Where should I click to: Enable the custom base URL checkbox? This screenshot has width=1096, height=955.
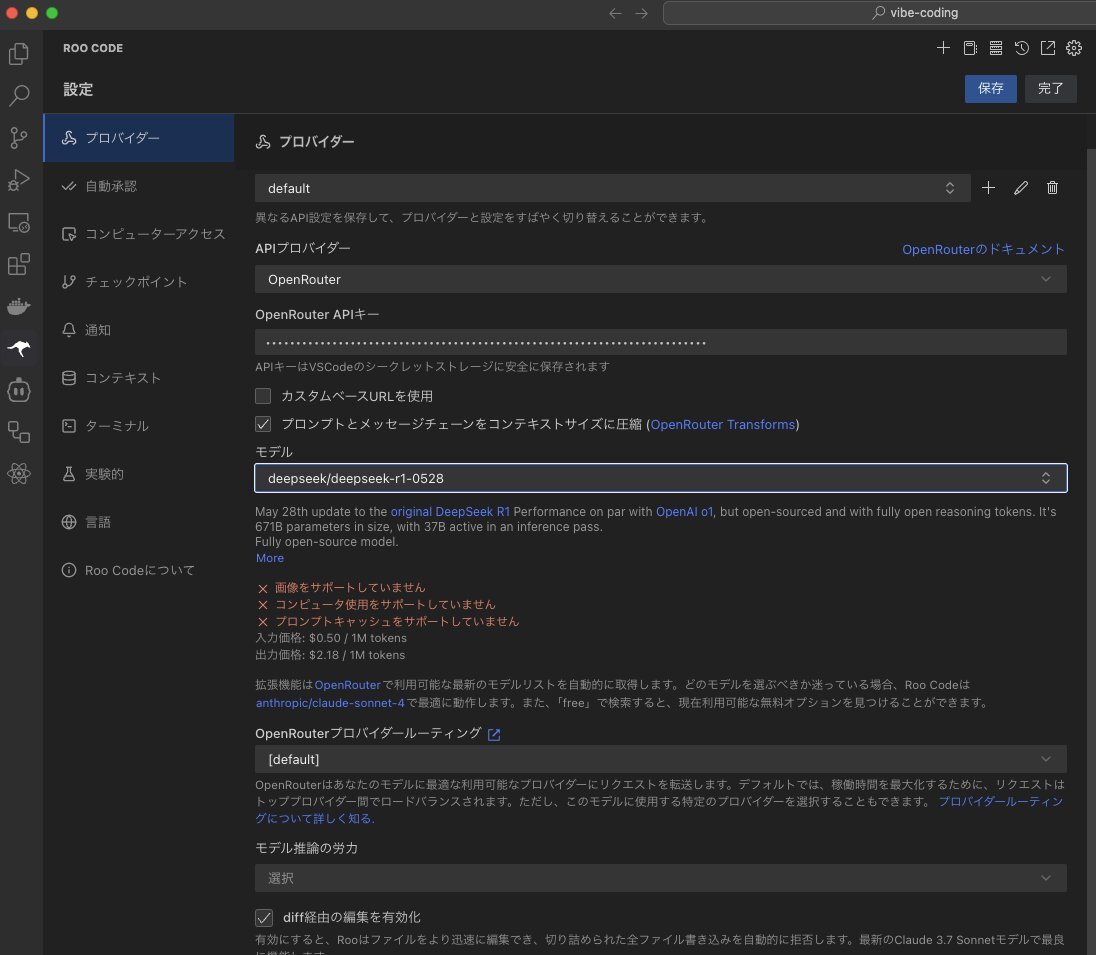pos(263,396)
